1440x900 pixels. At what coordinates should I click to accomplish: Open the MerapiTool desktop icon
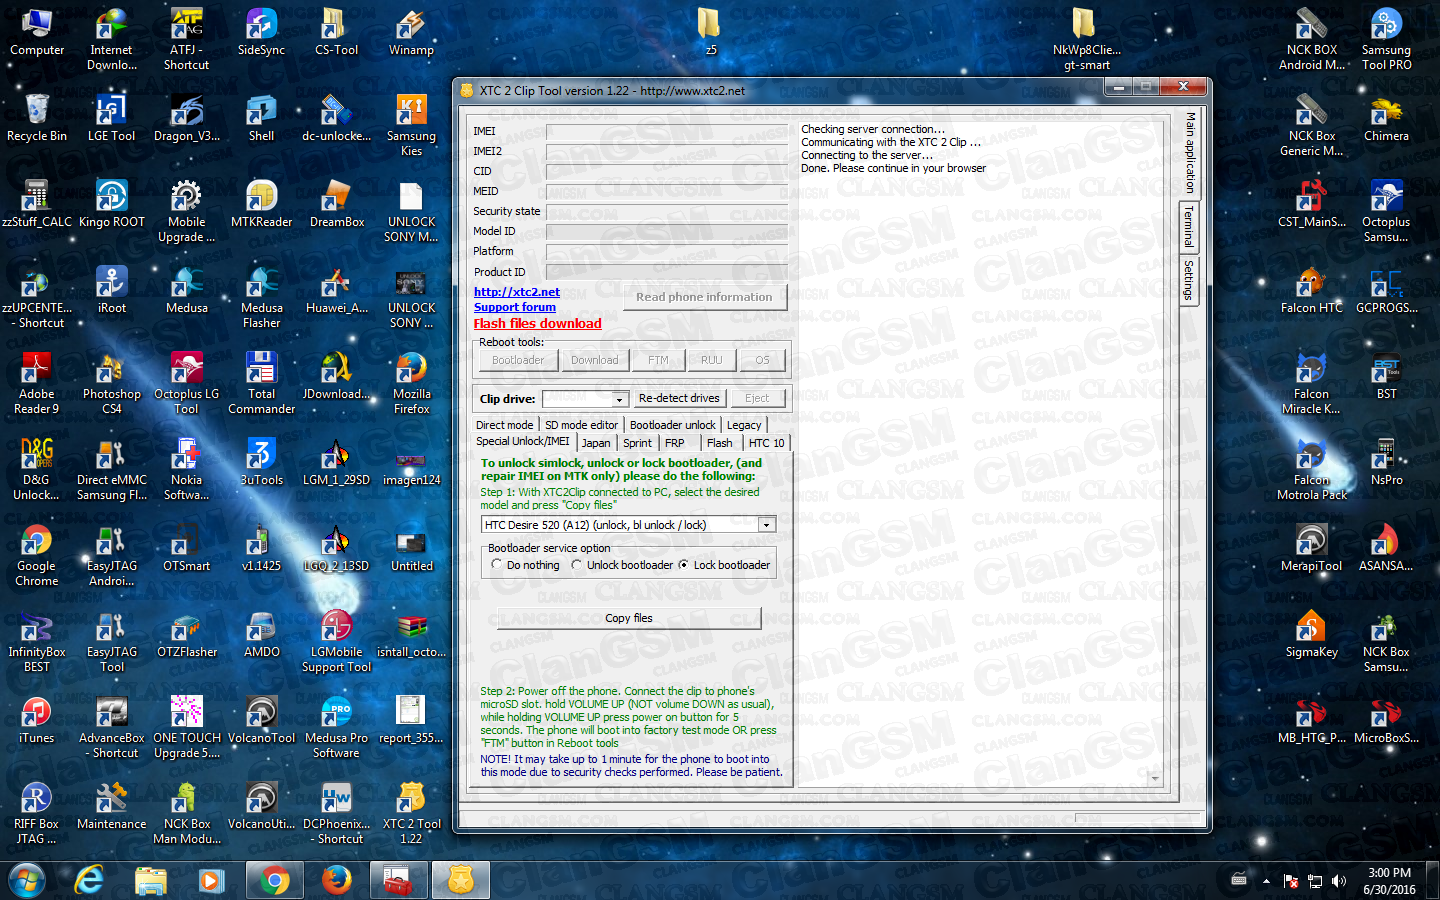point(1311,548)
